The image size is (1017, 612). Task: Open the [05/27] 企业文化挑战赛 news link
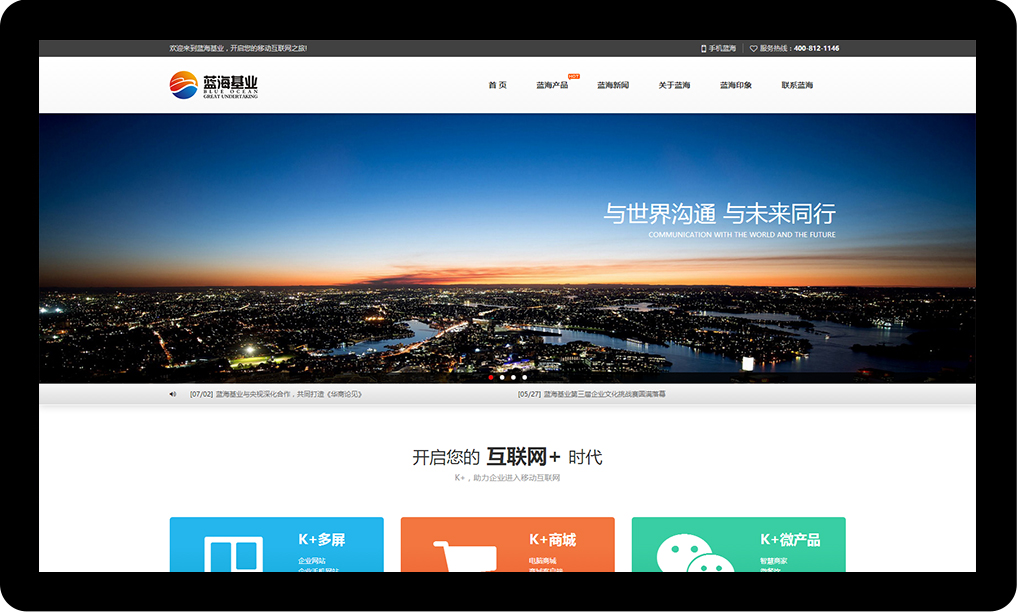pyautogui.click(x=591, y=394)
